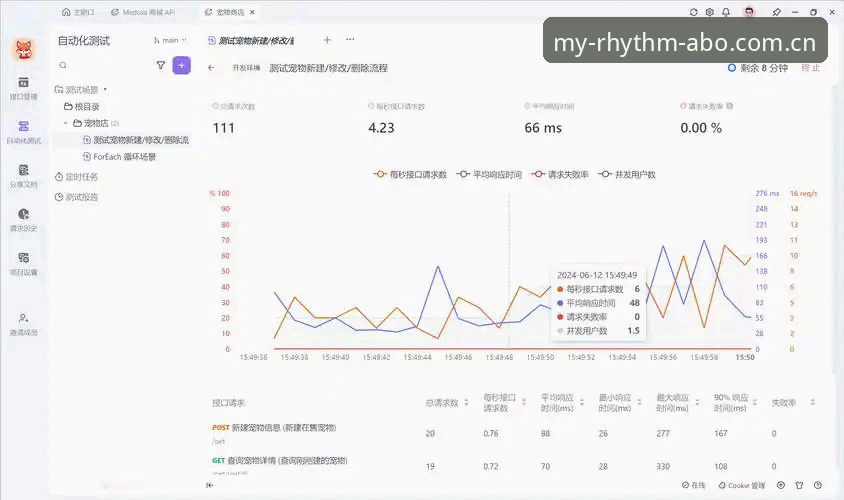The image size is (844, 500).
Task: Click info icon beside 请求失败率 stat
Action: click(729, 106)
